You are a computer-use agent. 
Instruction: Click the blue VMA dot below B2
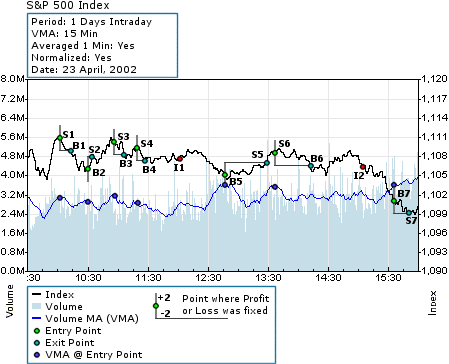point(88,202)
